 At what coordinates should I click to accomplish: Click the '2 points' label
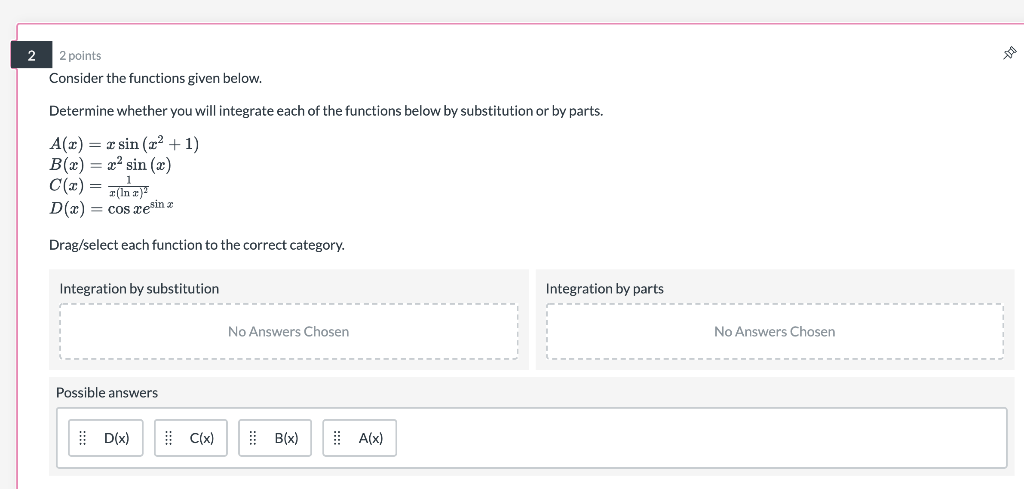click(80, 56)
